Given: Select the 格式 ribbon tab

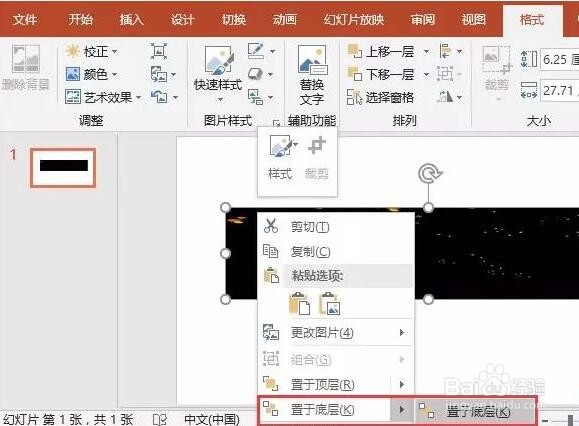Looking at the screenshot, I should [x=532, y=19].
